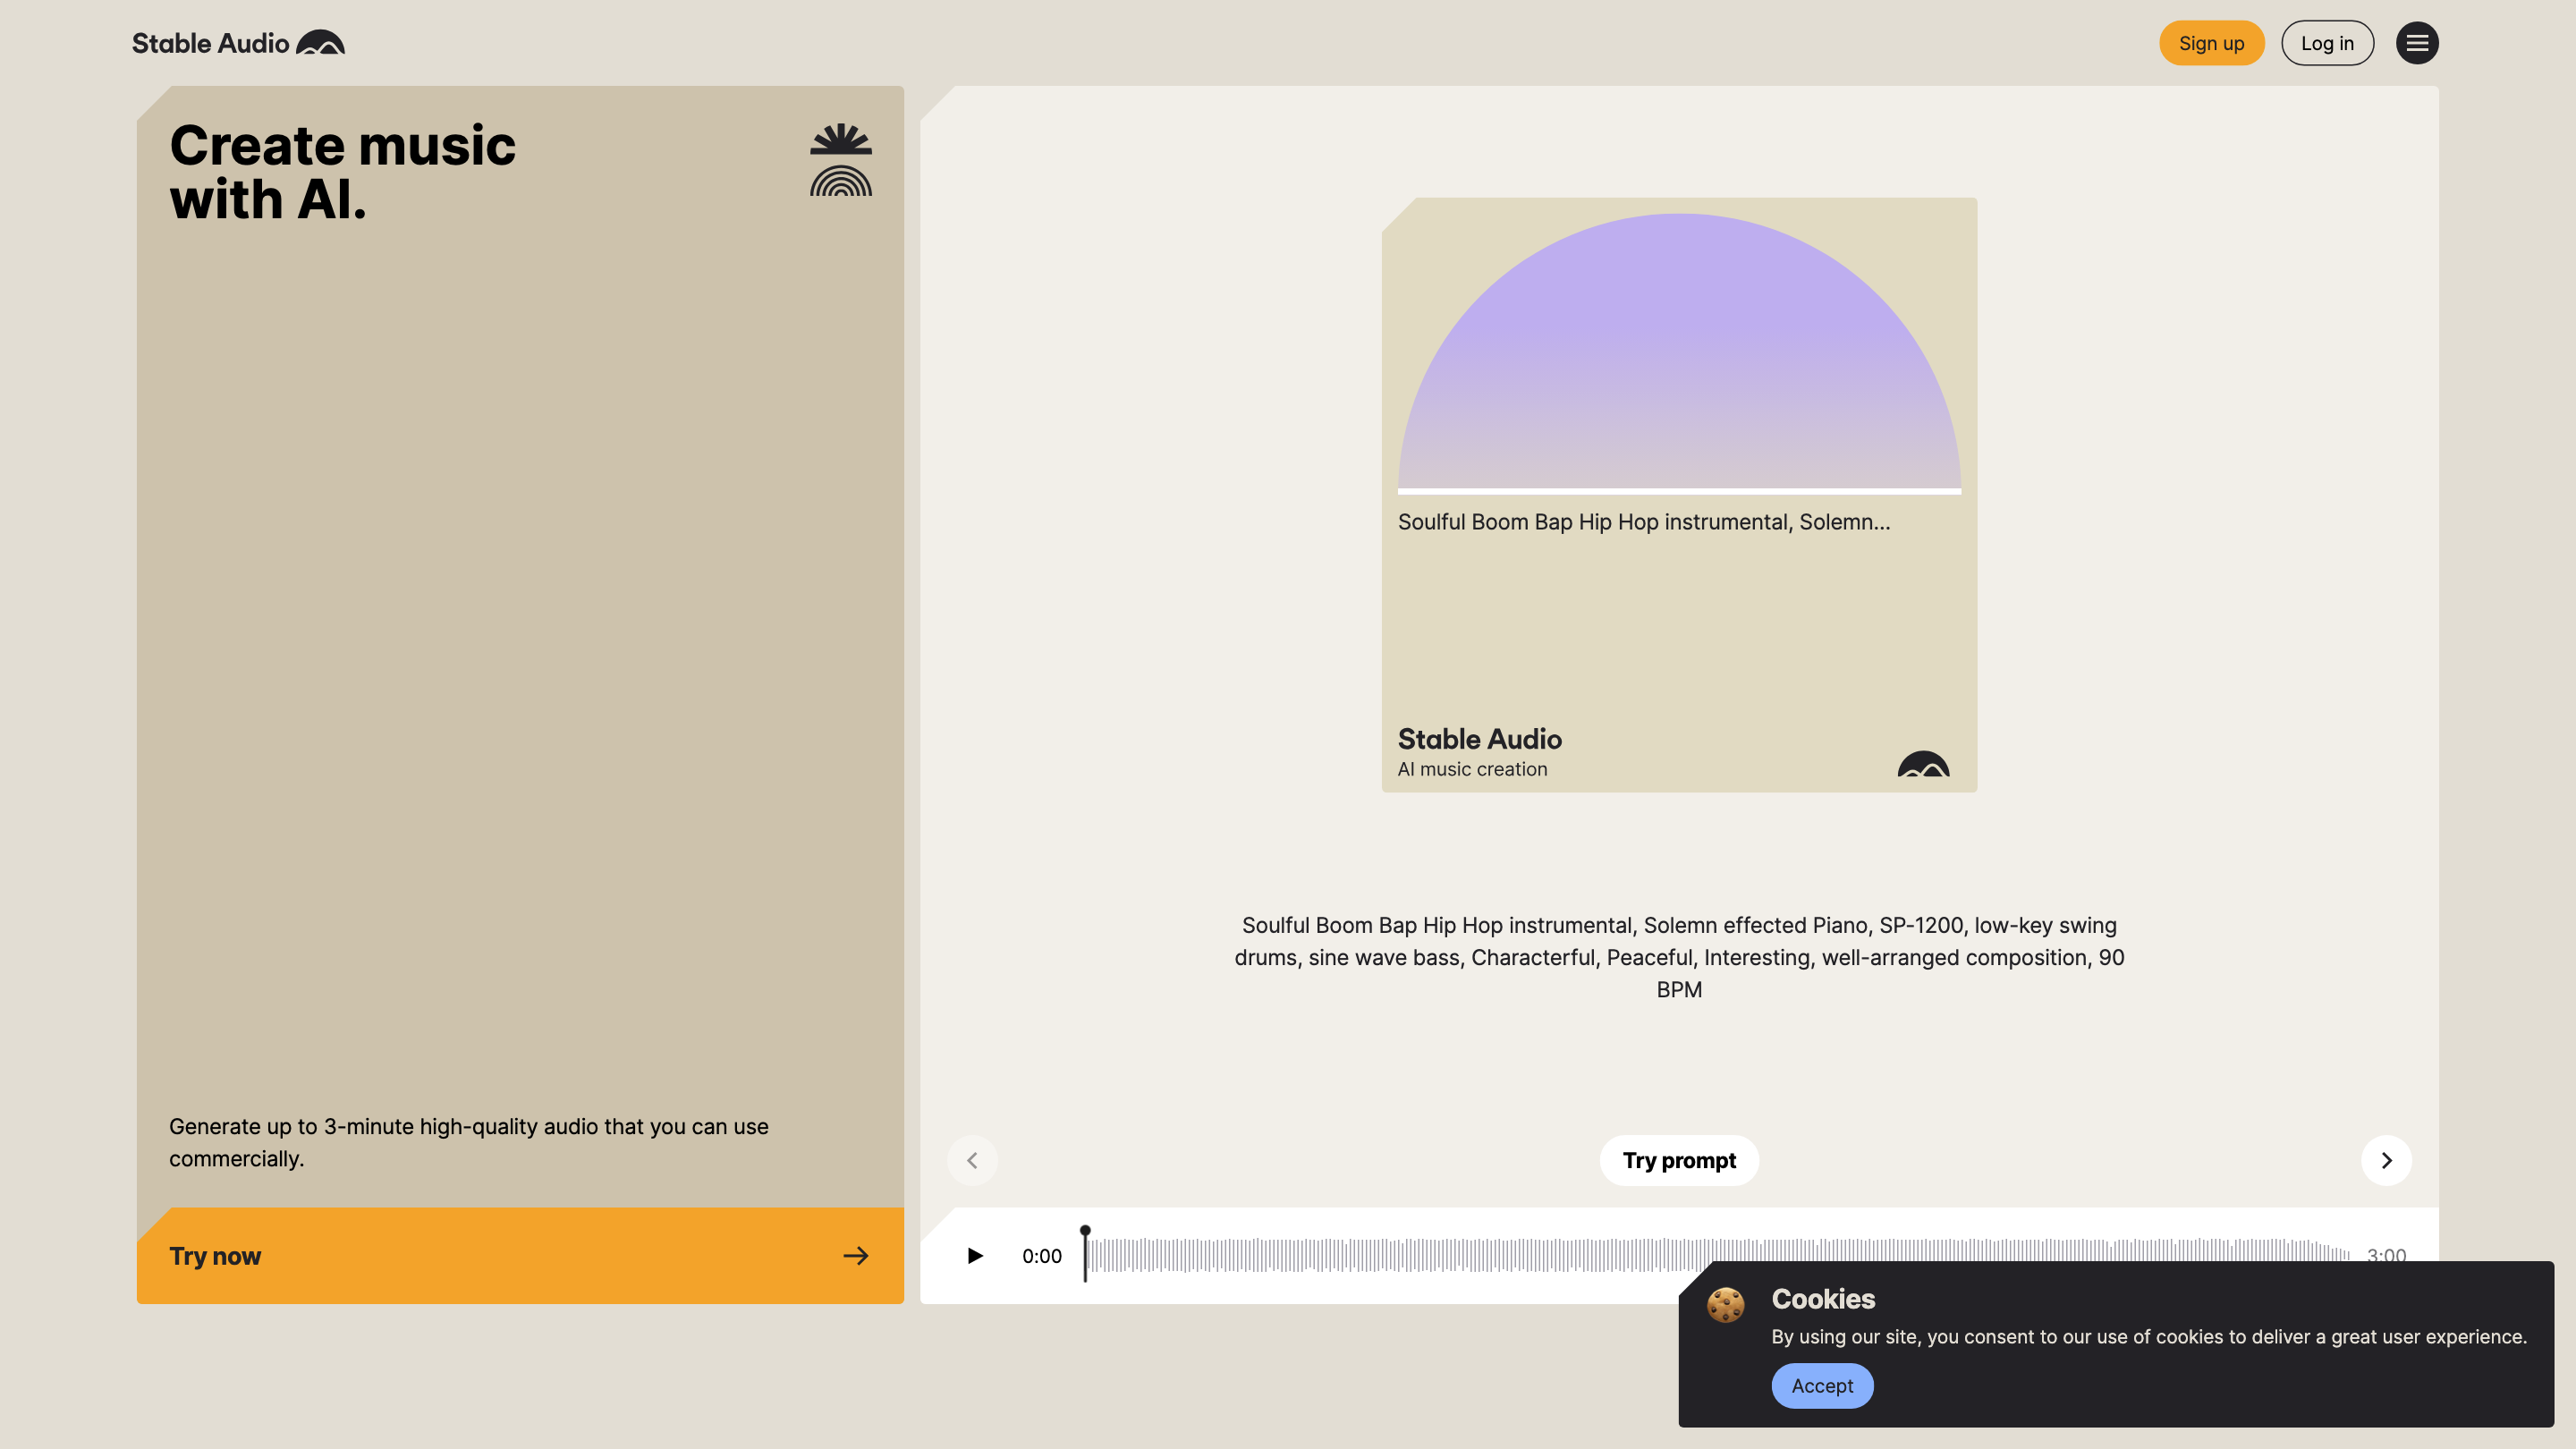Open the hamburger menu
2576x1449 pixels.
(2416, 43)
